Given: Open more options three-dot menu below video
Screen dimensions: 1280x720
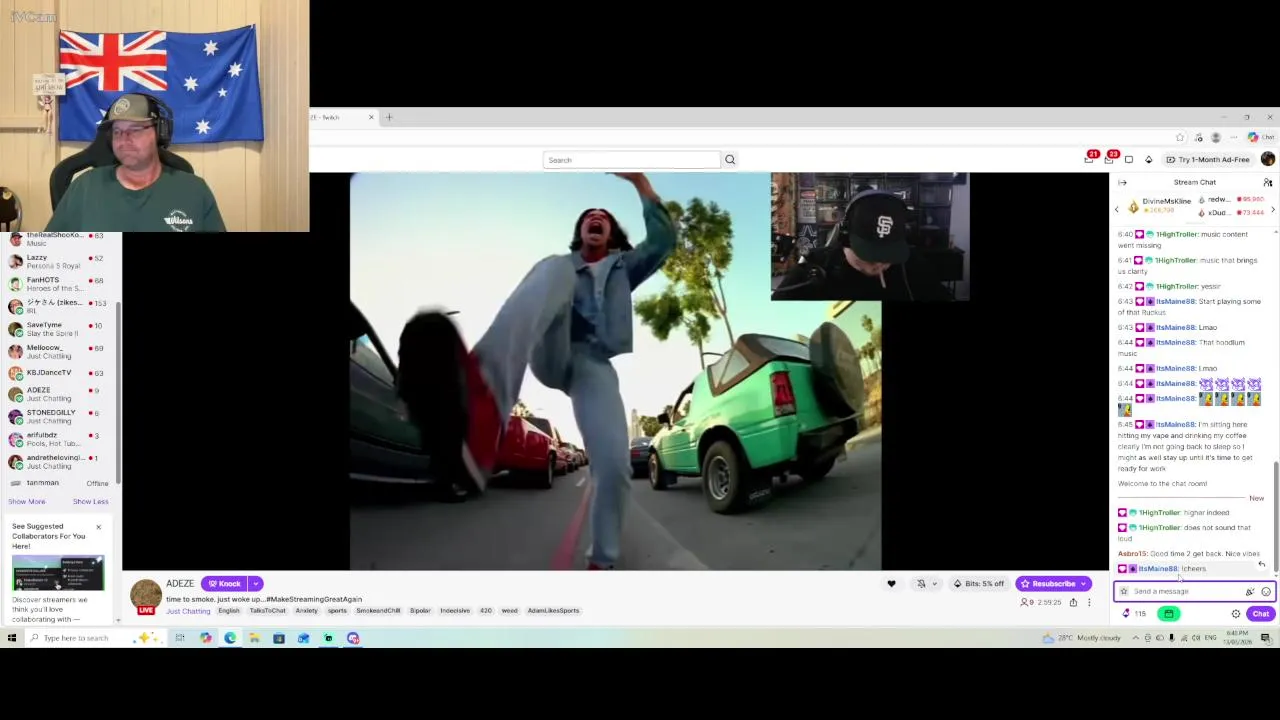Looking at the screenshot, I should 1089,602.
